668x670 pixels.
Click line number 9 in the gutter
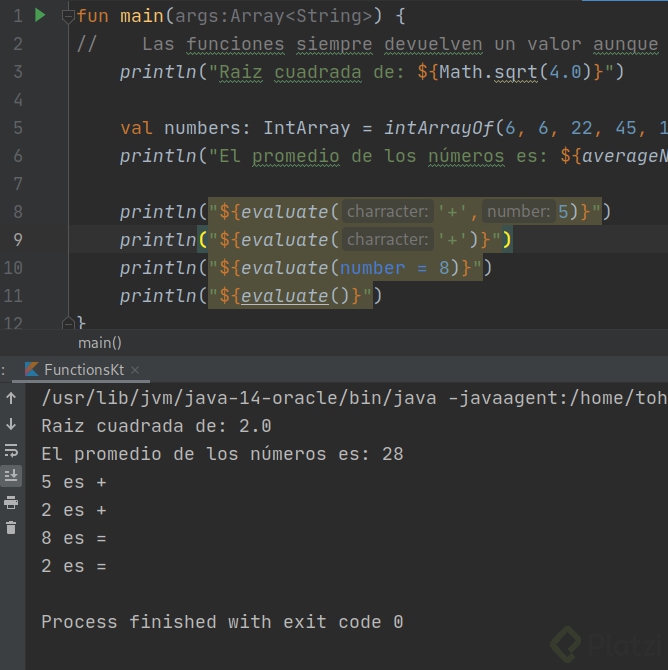tap(18, 240)
